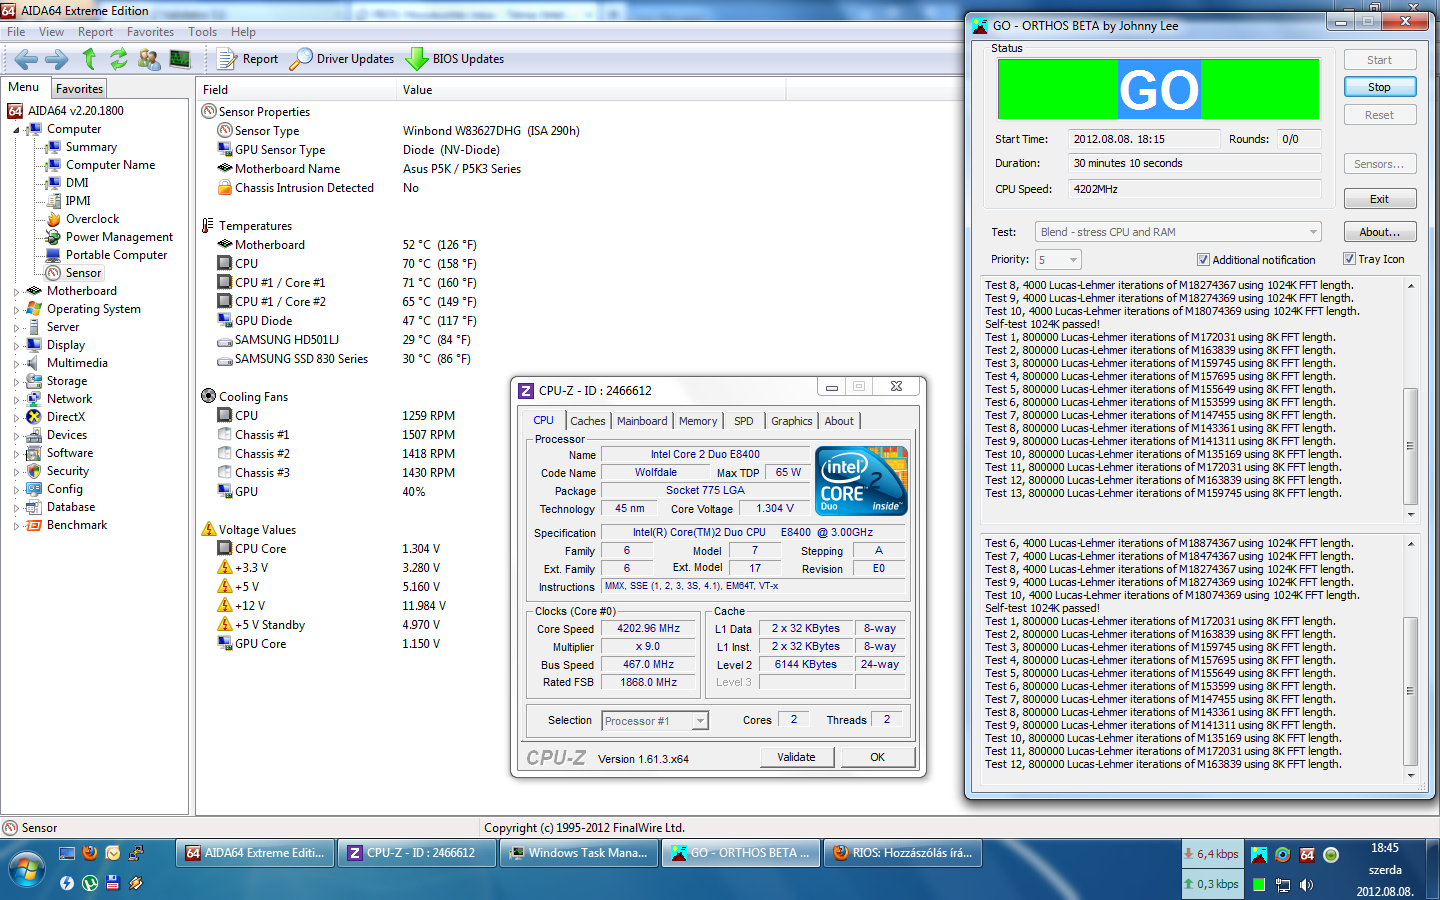The image size is (1440, 900).
Task: Click the AIDA64 v2.20.1800 root node icon
Action: coord(16,111)
